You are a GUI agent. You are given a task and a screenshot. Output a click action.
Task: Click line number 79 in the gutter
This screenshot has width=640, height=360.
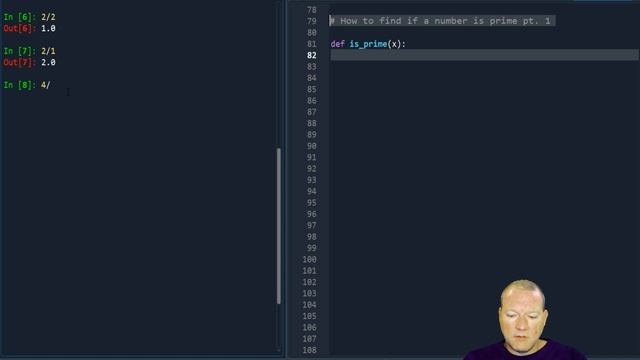(x=311, y=21)
